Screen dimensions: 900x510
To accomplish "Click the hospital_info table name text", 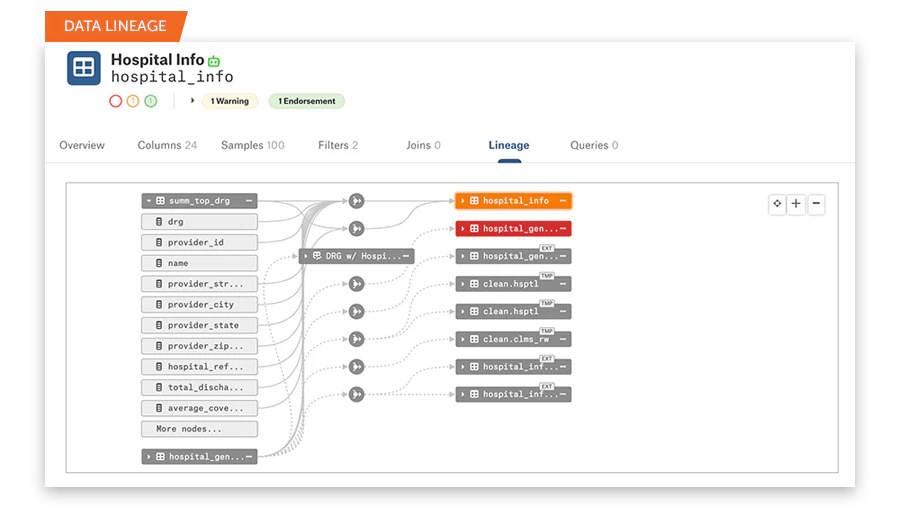I will point(172,77).
